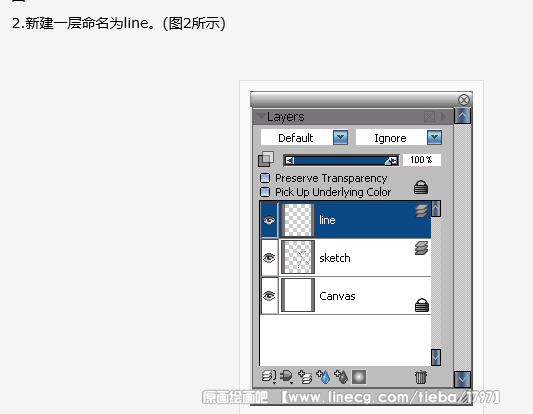Enable Preserve Transparency checkbox
The height and width of the screenshot is (414, 533).
(265, 178)
